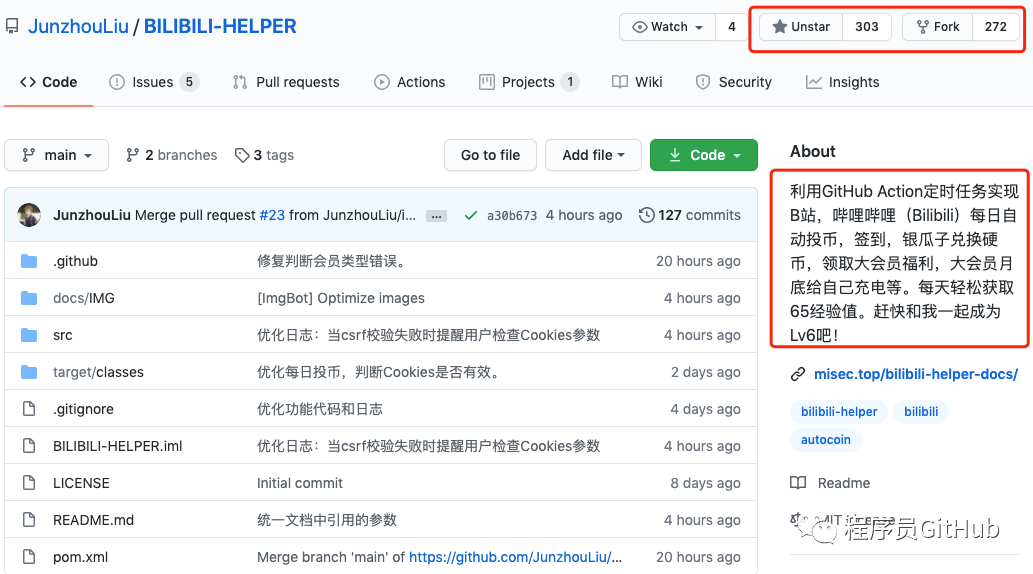Open the docs/IMG folder
Viewport: 1033px width, 574px height.
(84, 299)
